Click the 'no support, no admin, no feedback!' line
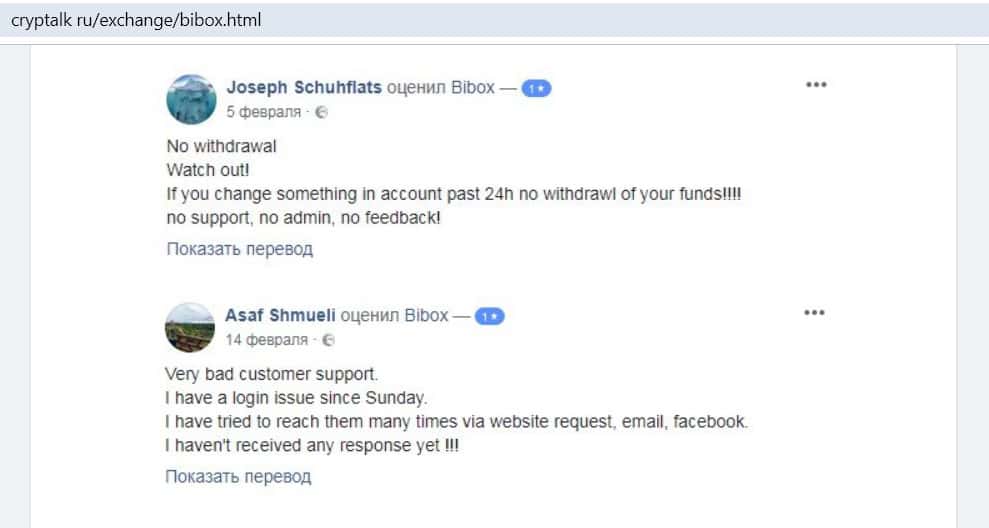Viewport: 989px width, 528px height. point(302,216)
